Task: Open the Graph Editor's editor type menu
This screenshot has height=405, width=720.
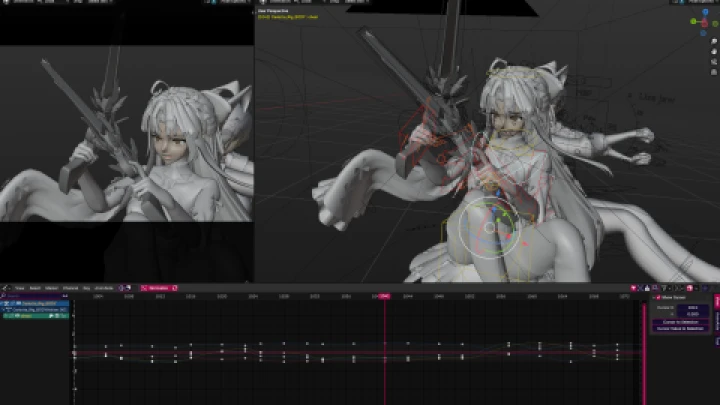Action: (x=6, y=288)
